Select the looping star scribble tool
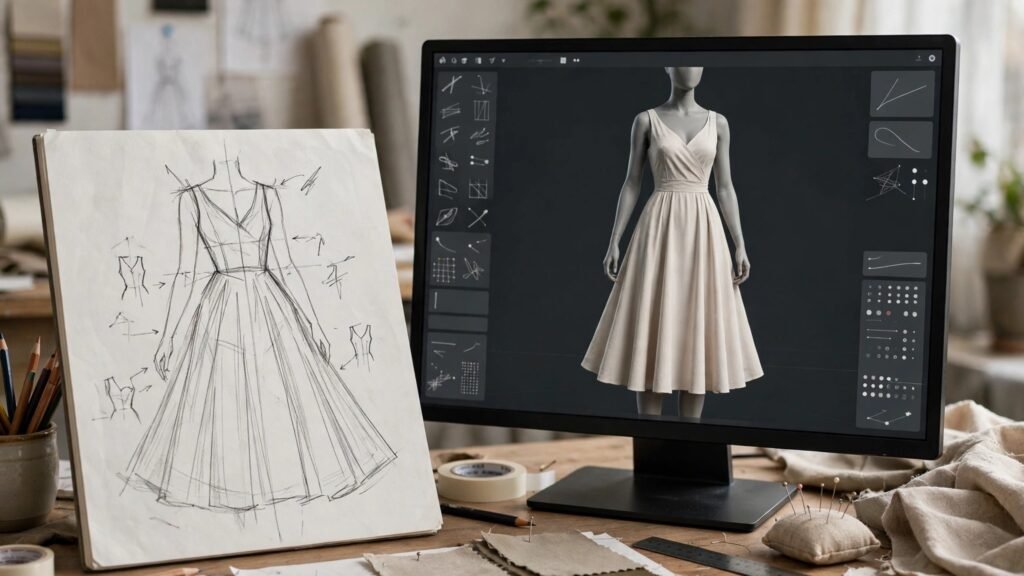This screenshot has width=1024, height=576. click(x=473, y=269)
